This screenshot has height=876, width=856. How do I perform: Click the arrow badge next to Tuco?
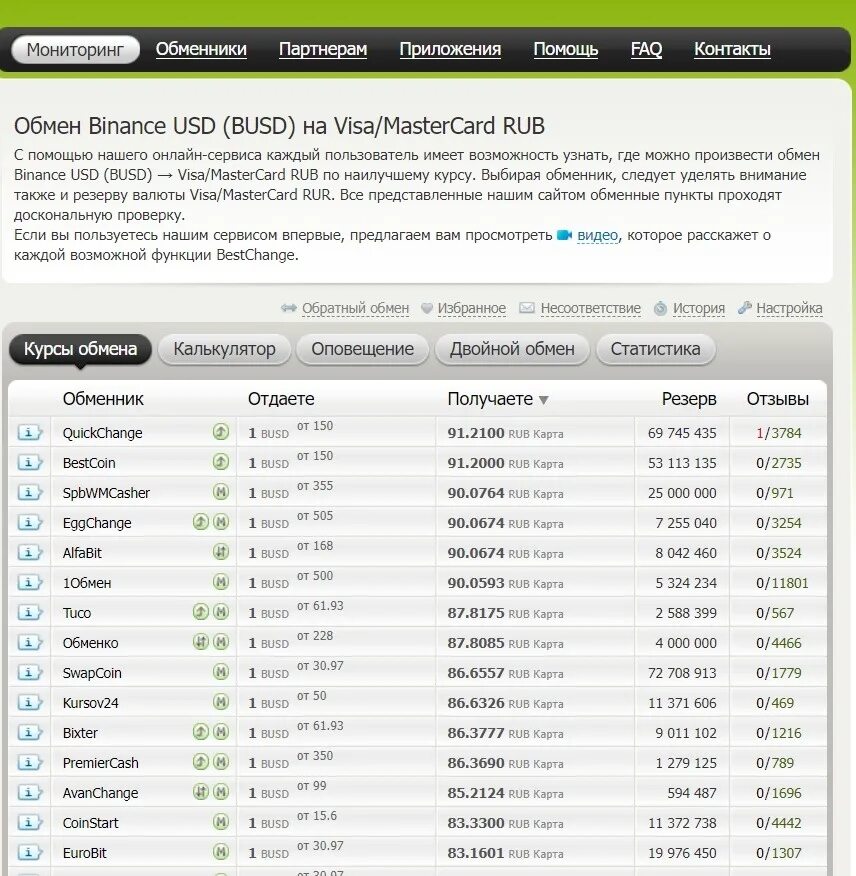(x=201, y=612)
